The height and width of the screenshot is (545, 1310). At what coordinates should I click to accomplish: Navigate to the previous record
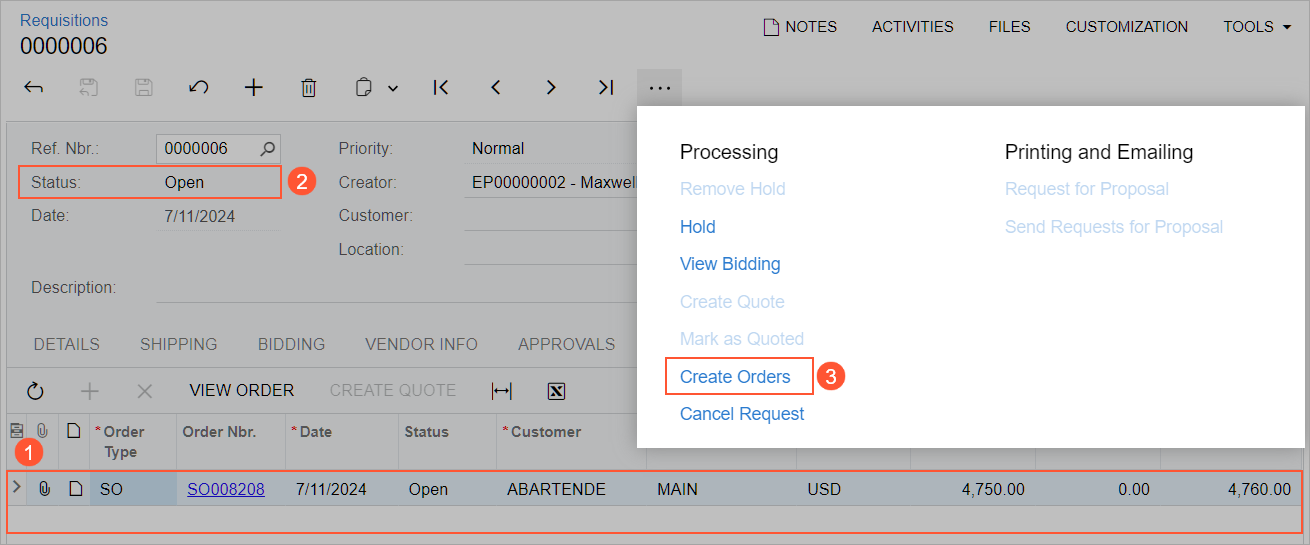[x=496, y=88]
